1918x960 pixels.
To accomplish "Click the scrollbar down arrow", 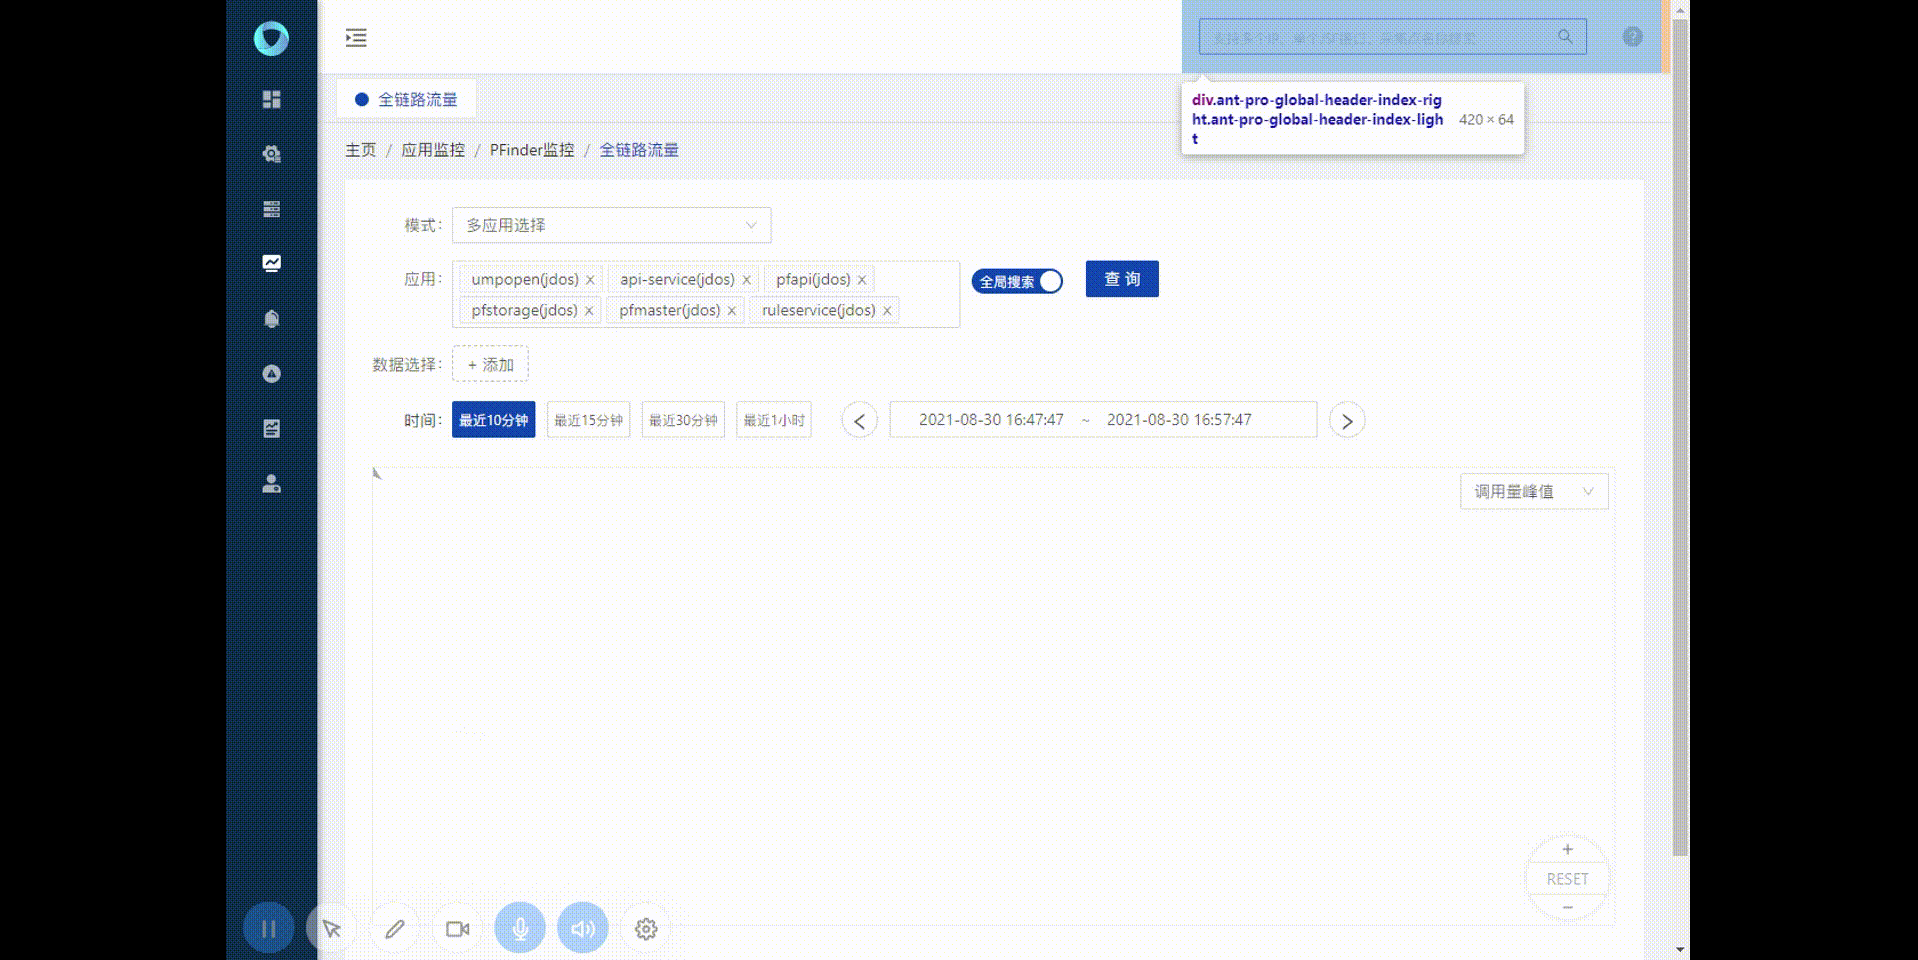I will [x=1680, y=949].
